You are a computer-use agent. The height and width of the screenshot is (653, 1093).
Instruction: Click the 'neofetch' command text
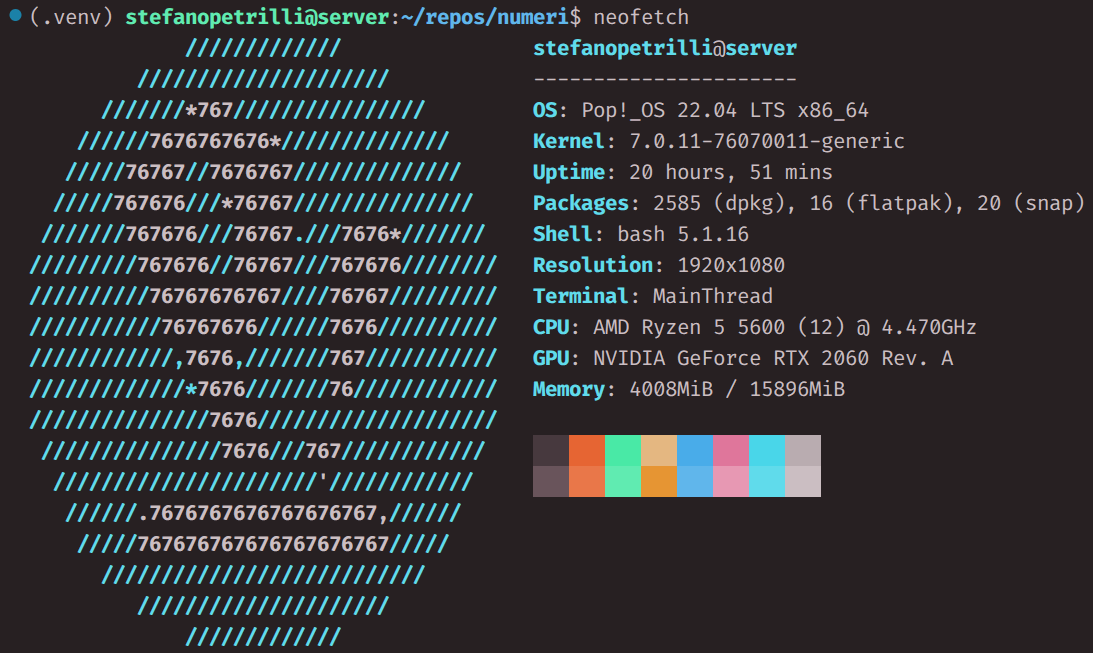pyautogui.click(x=641, y=17)
